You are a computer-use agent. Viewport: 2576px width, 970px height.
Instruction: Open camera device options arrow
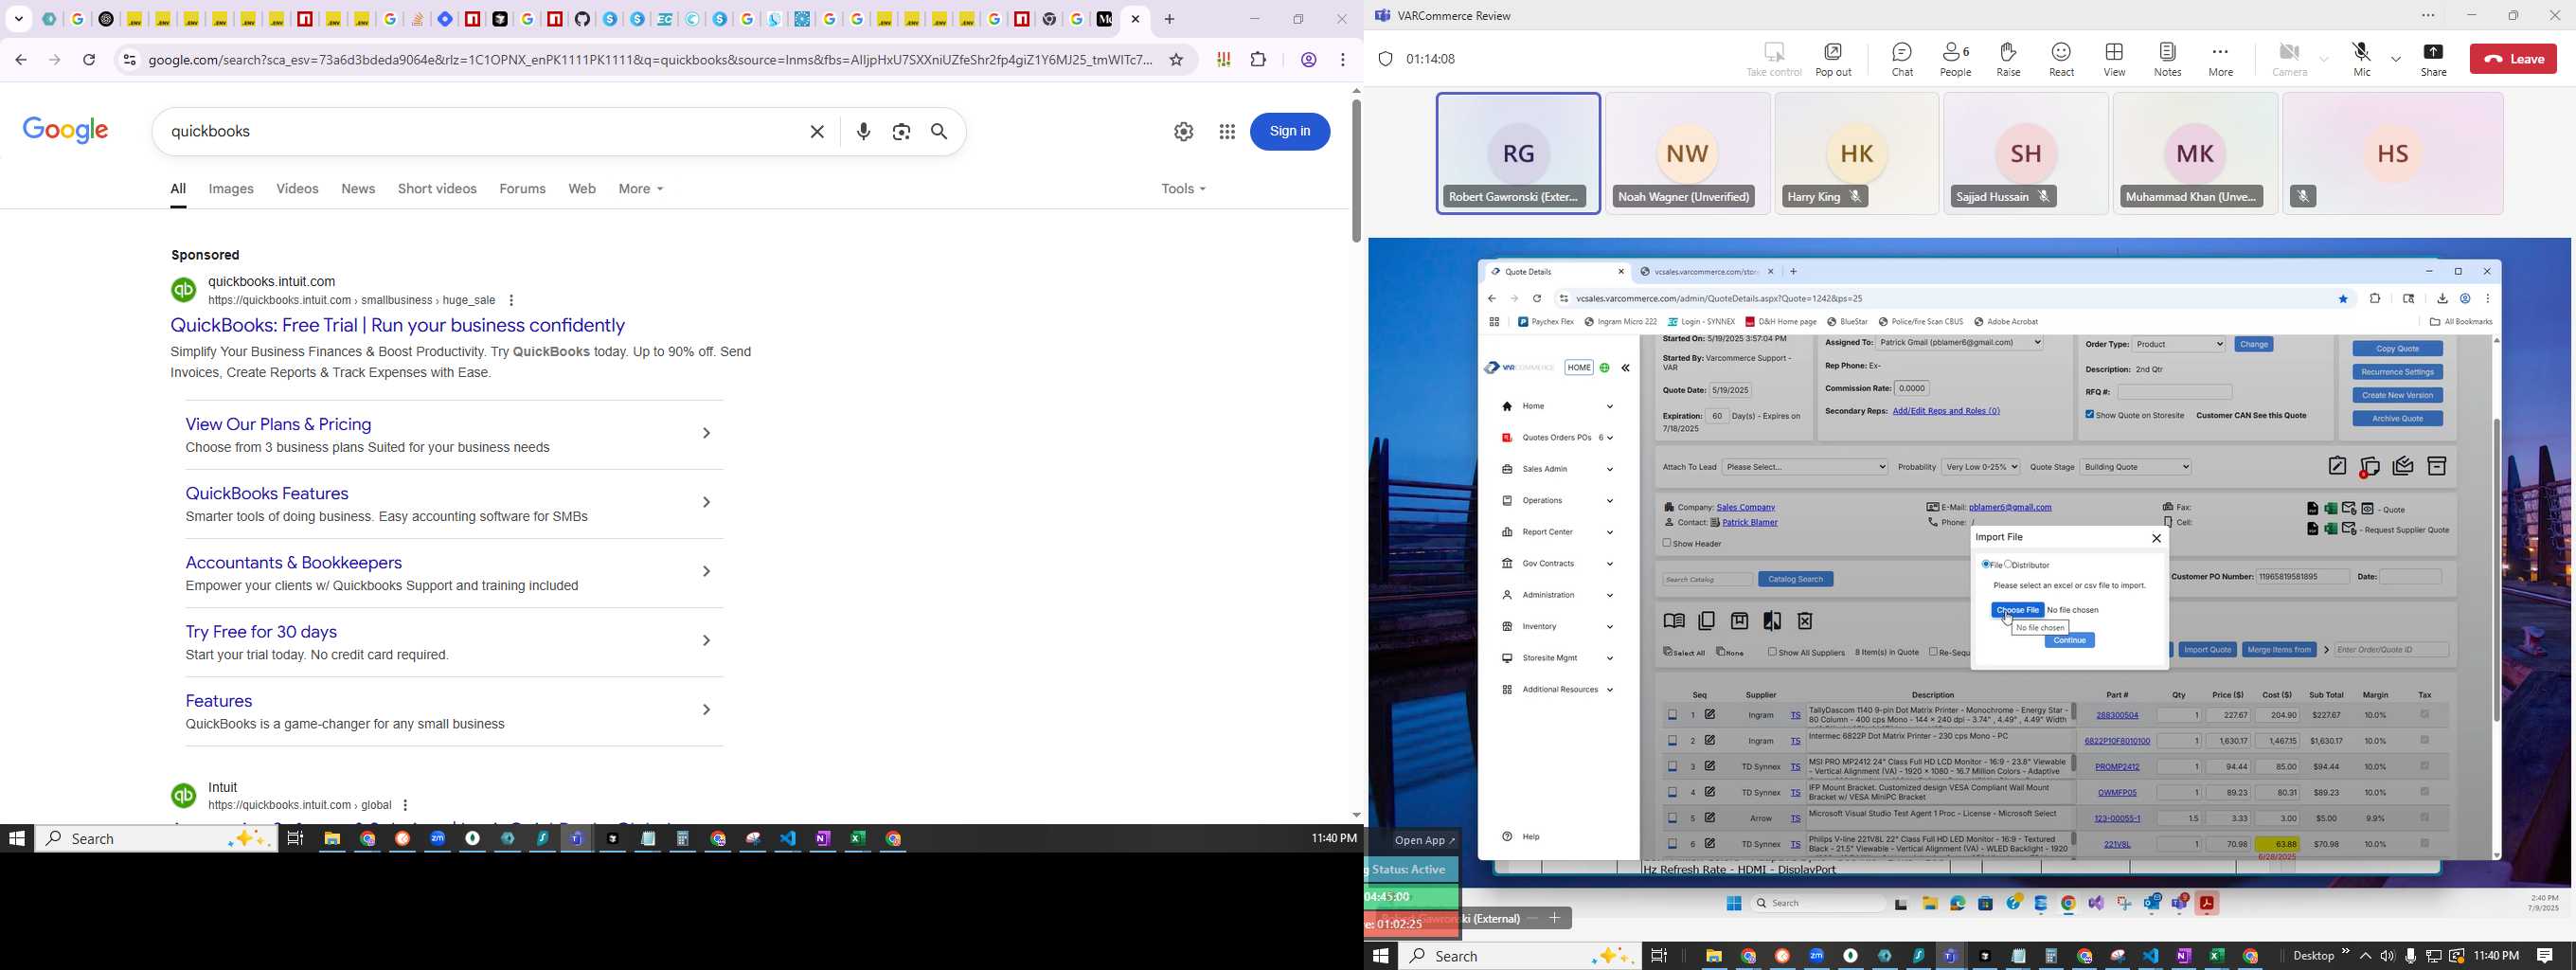point(2324,60)
